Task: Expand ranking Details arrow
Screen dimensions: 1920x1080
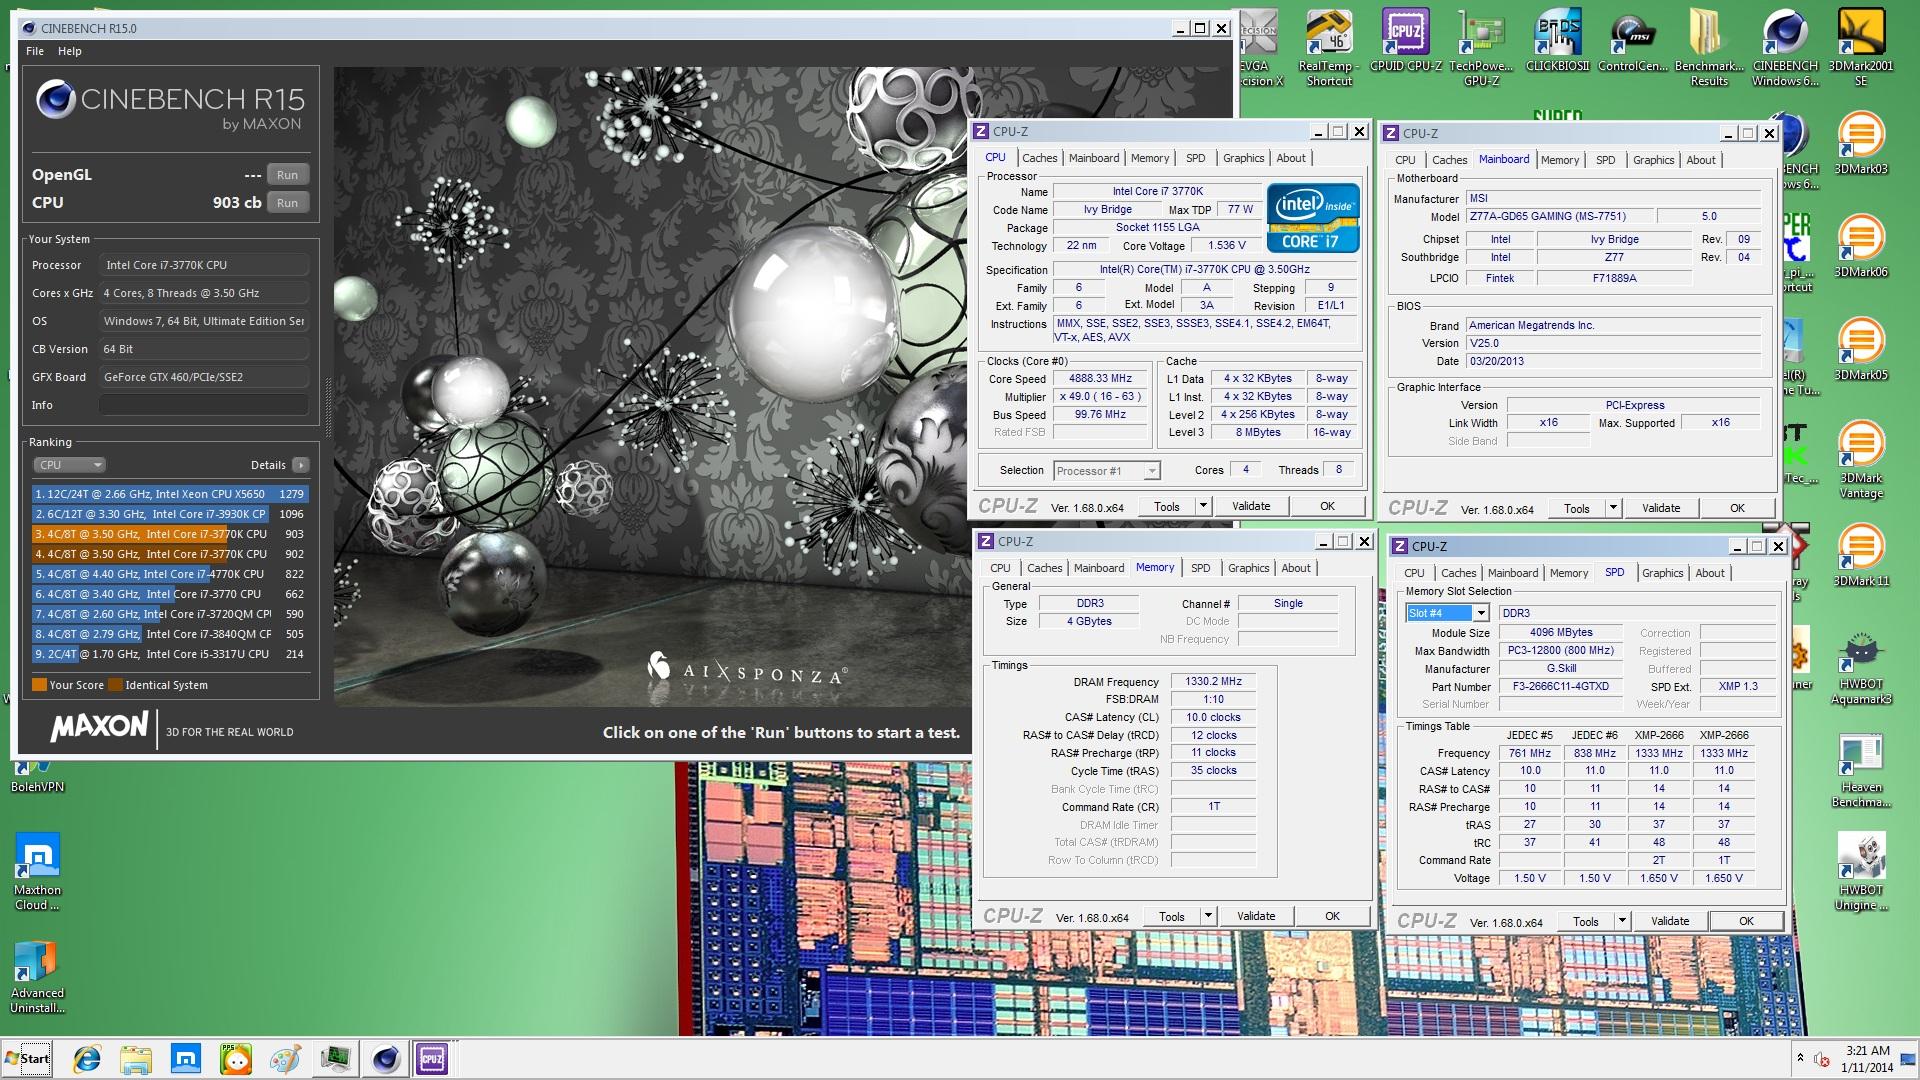Action: pyautogui.click(x=301, y=465)
